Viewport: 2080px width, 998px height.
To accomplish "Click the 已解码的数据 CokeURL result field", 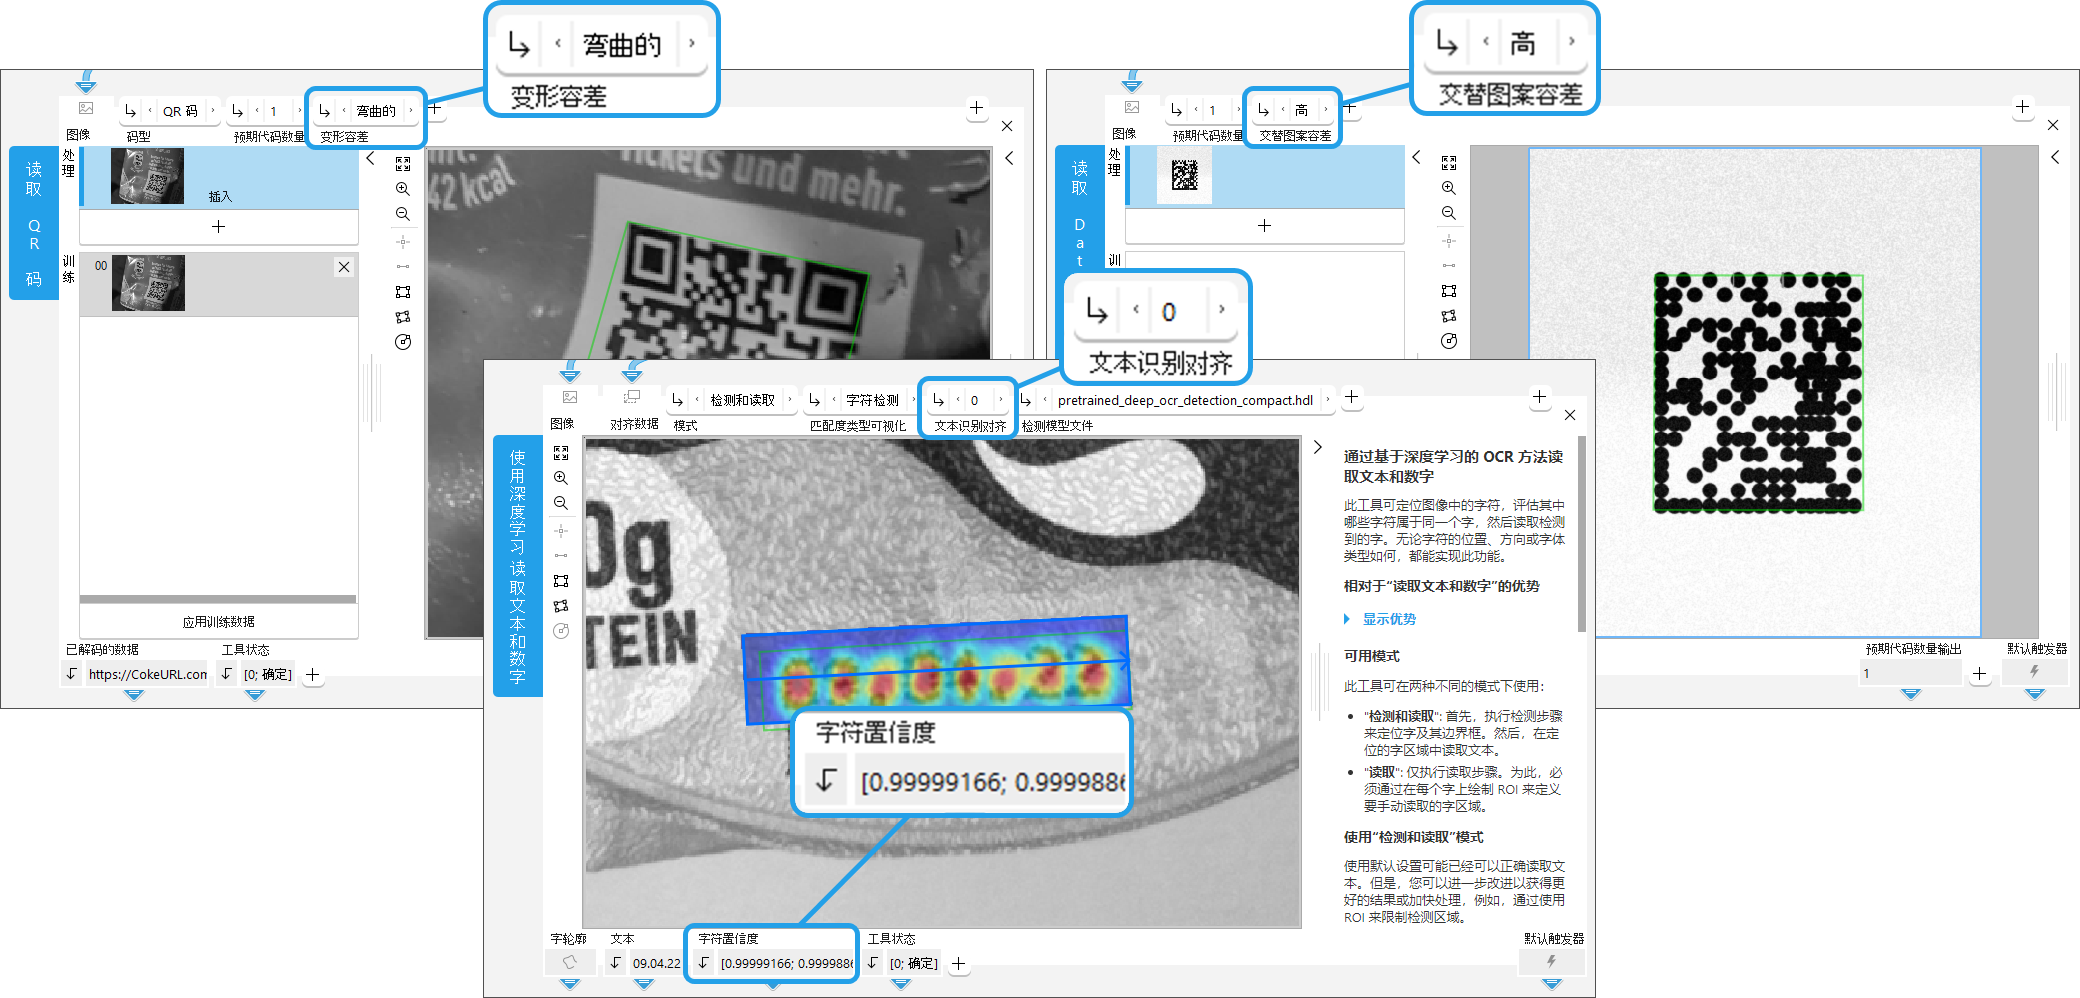I will [147, 674].
